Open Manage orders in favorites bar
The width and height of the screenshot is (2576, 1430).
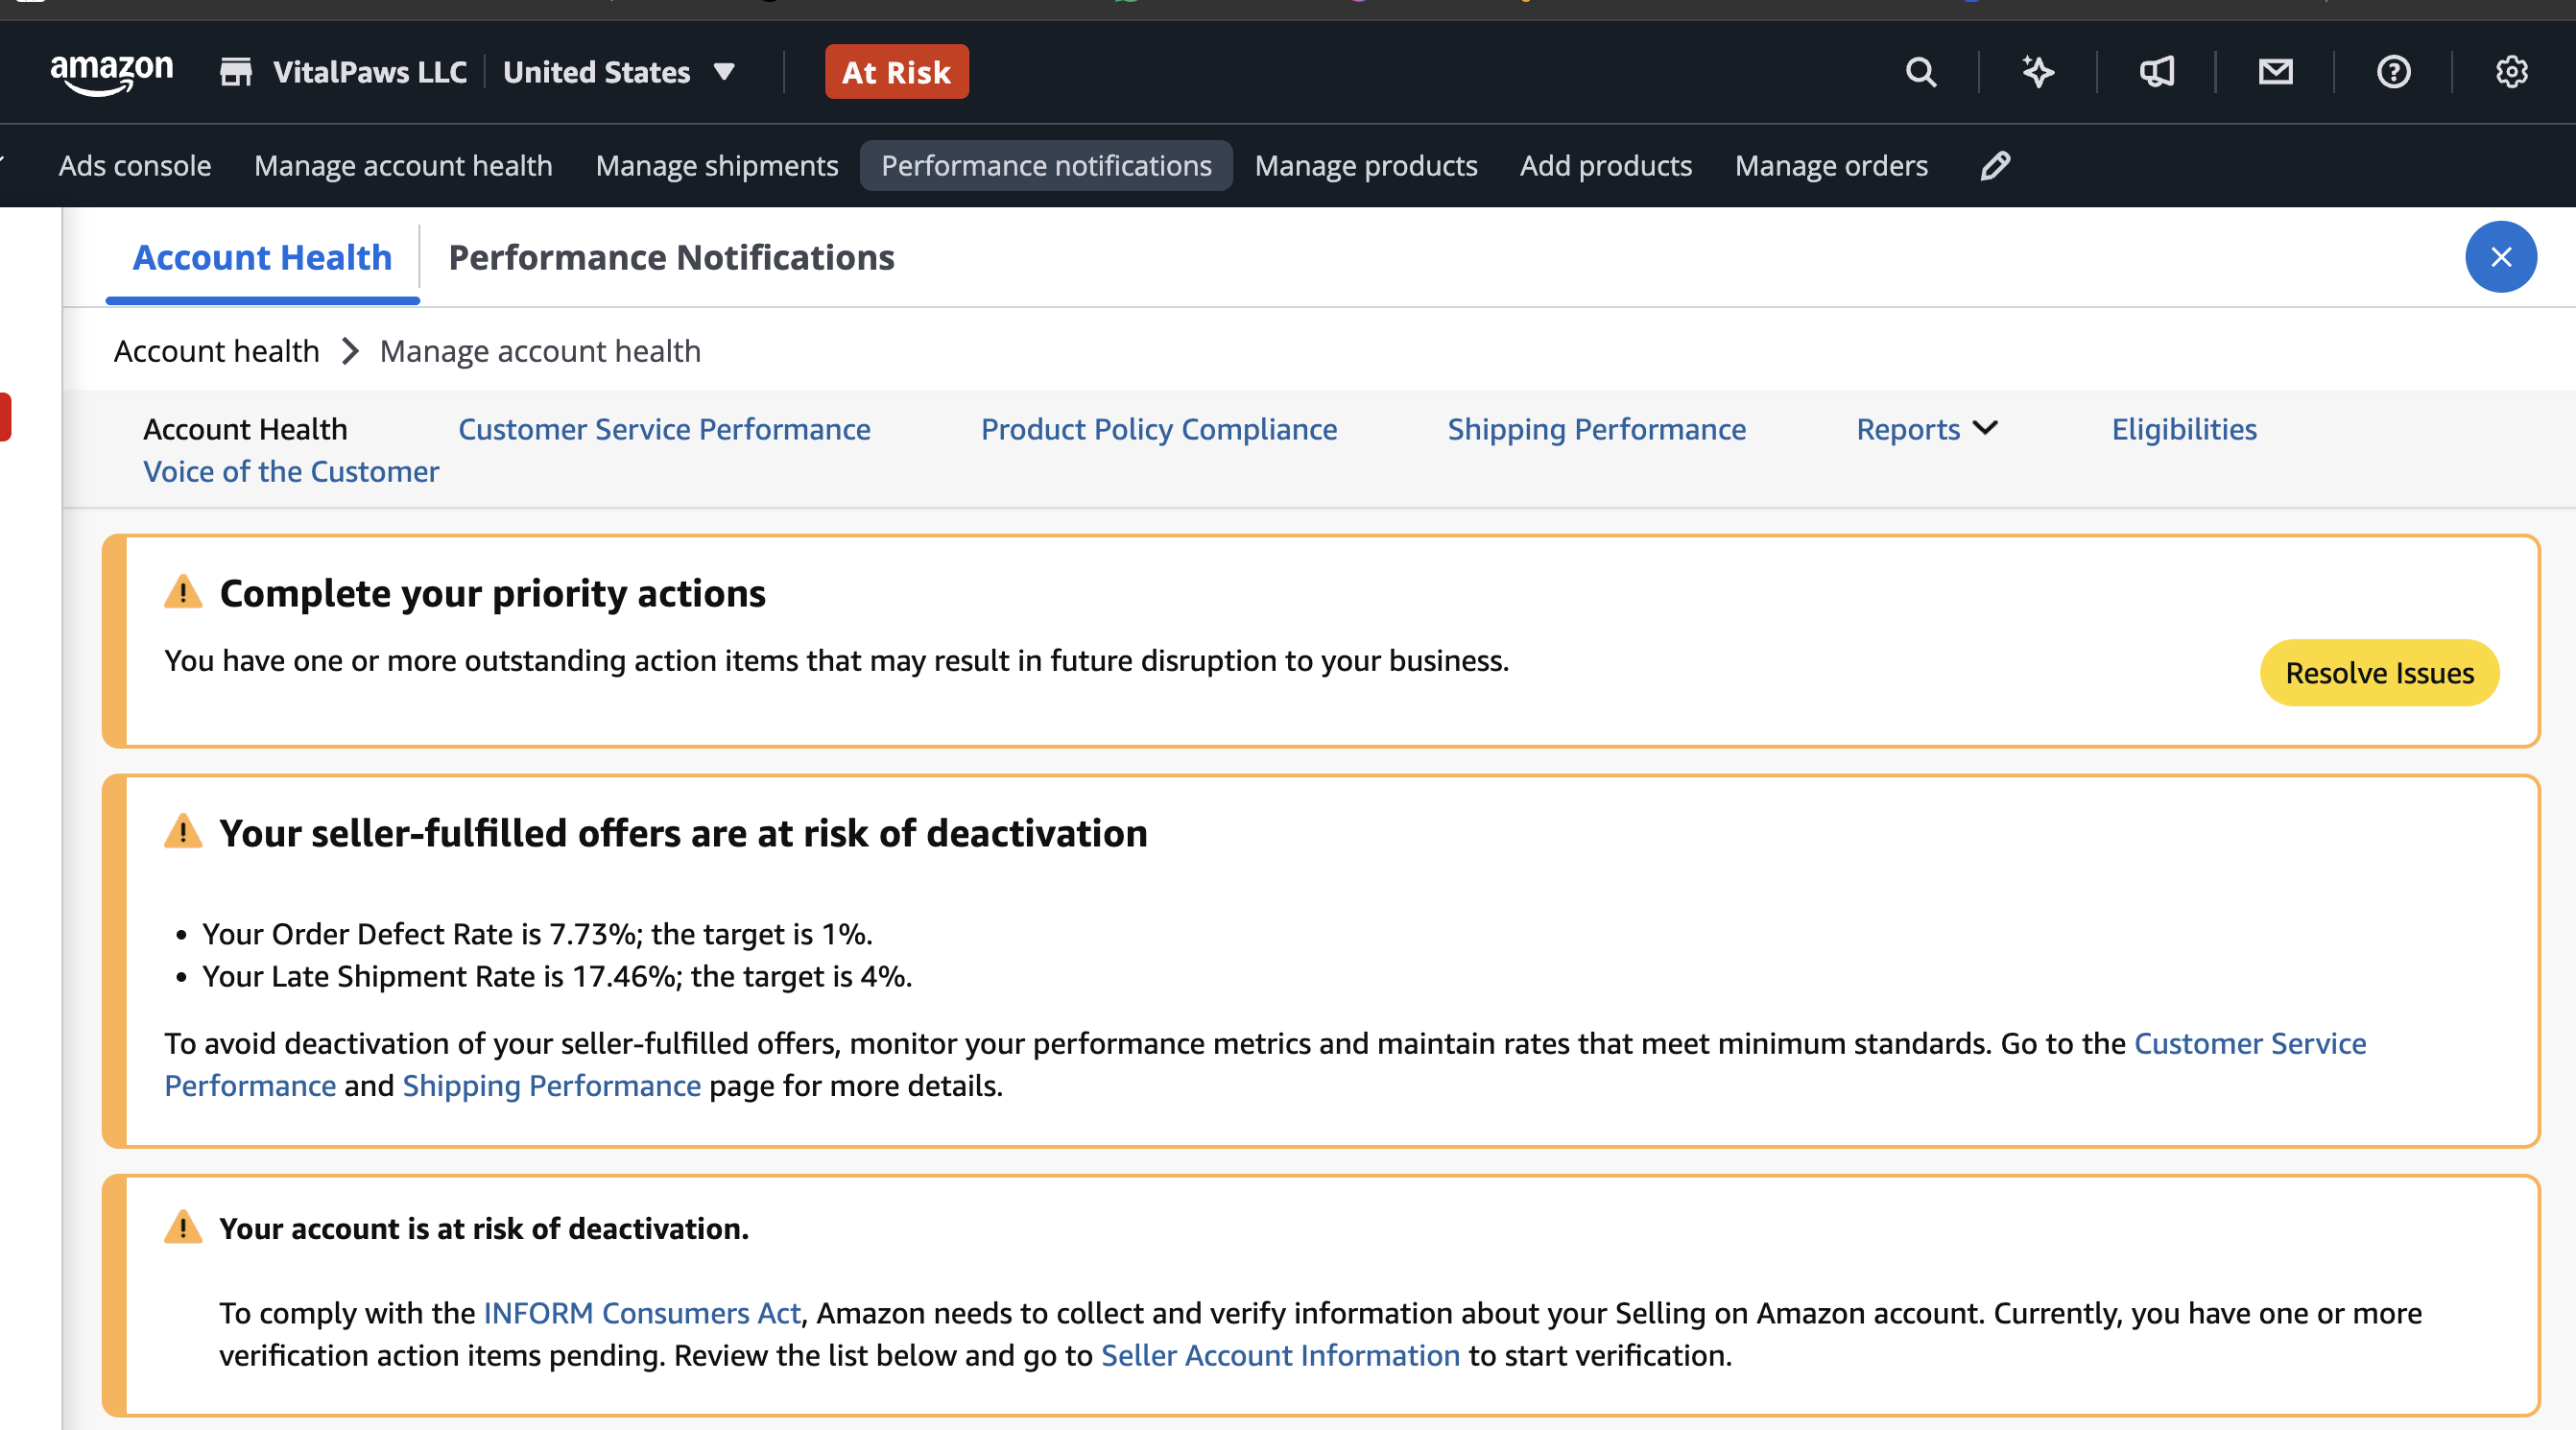pos(1831,165)
